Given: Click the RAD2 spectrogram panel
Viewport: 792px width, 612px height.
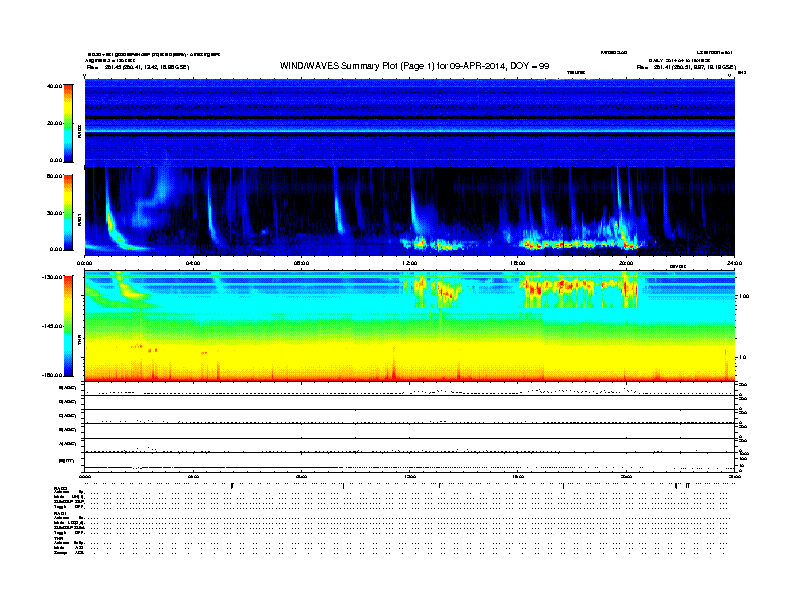Looking at the screenshot, I should 410,123.
